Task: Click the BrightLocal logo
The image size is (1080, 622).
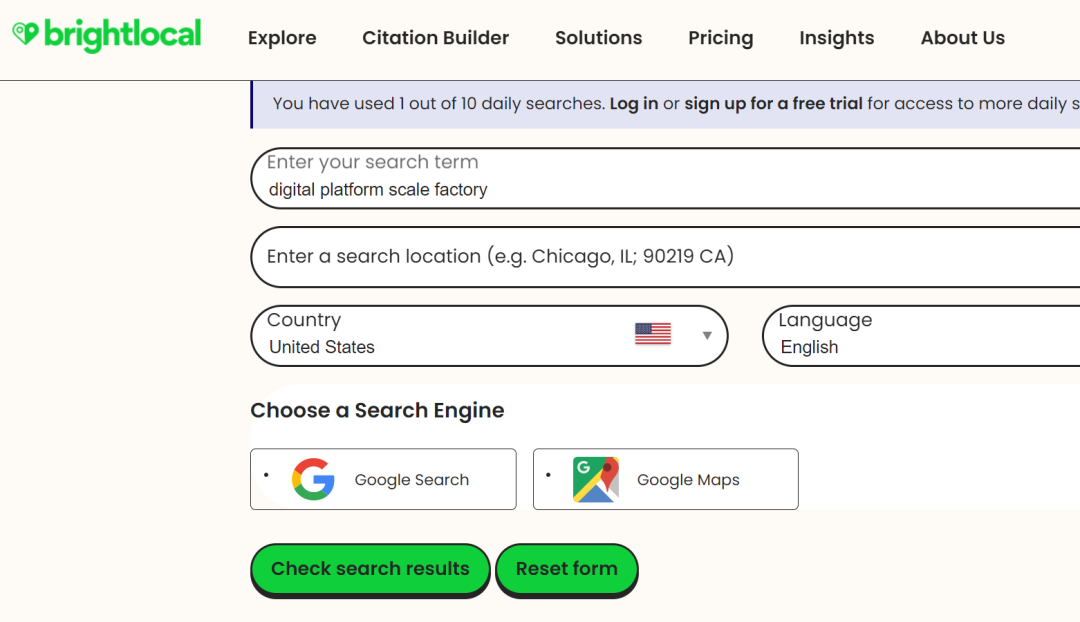Action: click(x=107, y=35)
